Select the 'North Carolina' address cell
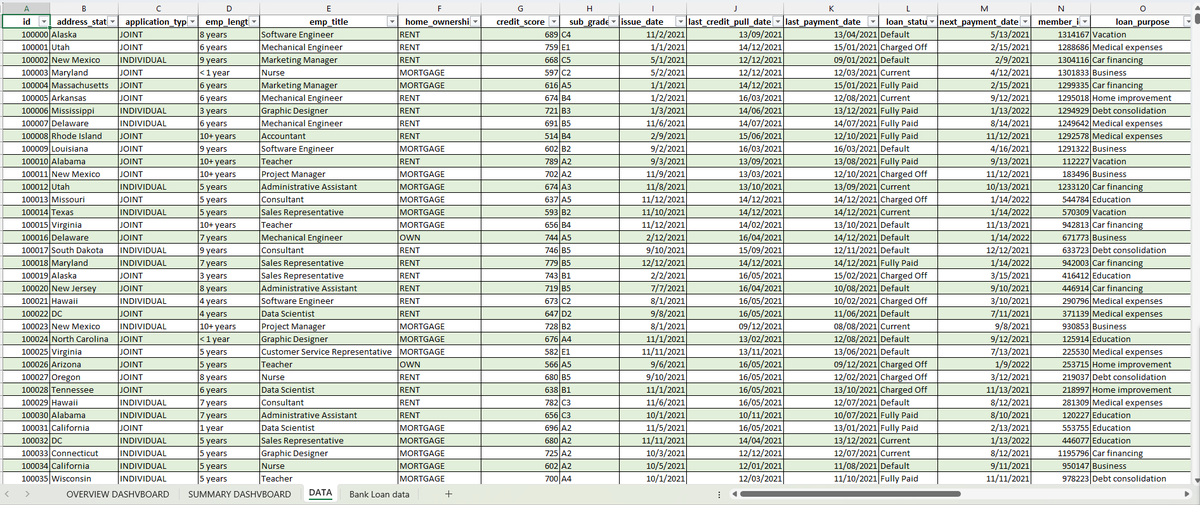The image size is (1200, 505). coord(84,339)
